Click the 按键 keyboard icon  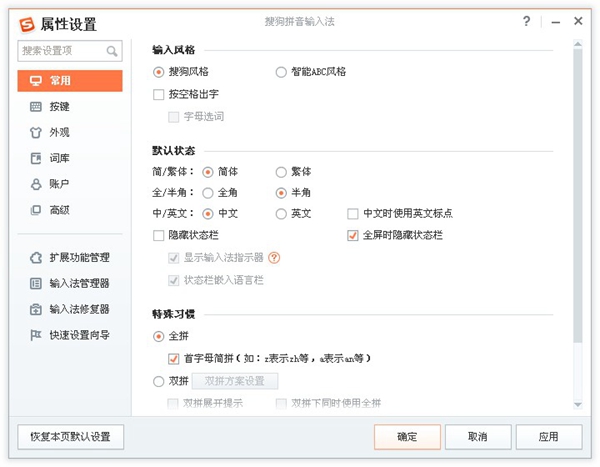[36, 107]
